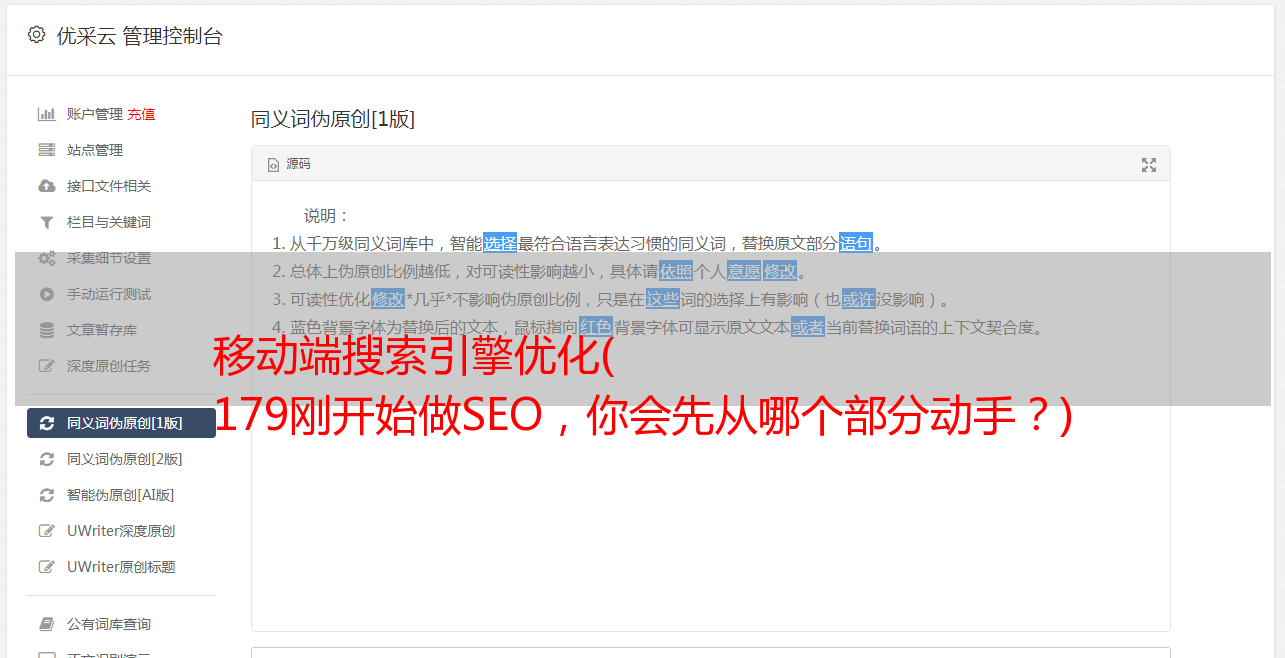Image resolution: width=1285 pixels, height=658 pixels.
Task: Open UWriter原创标题 menu item
Action: (121, 567)
